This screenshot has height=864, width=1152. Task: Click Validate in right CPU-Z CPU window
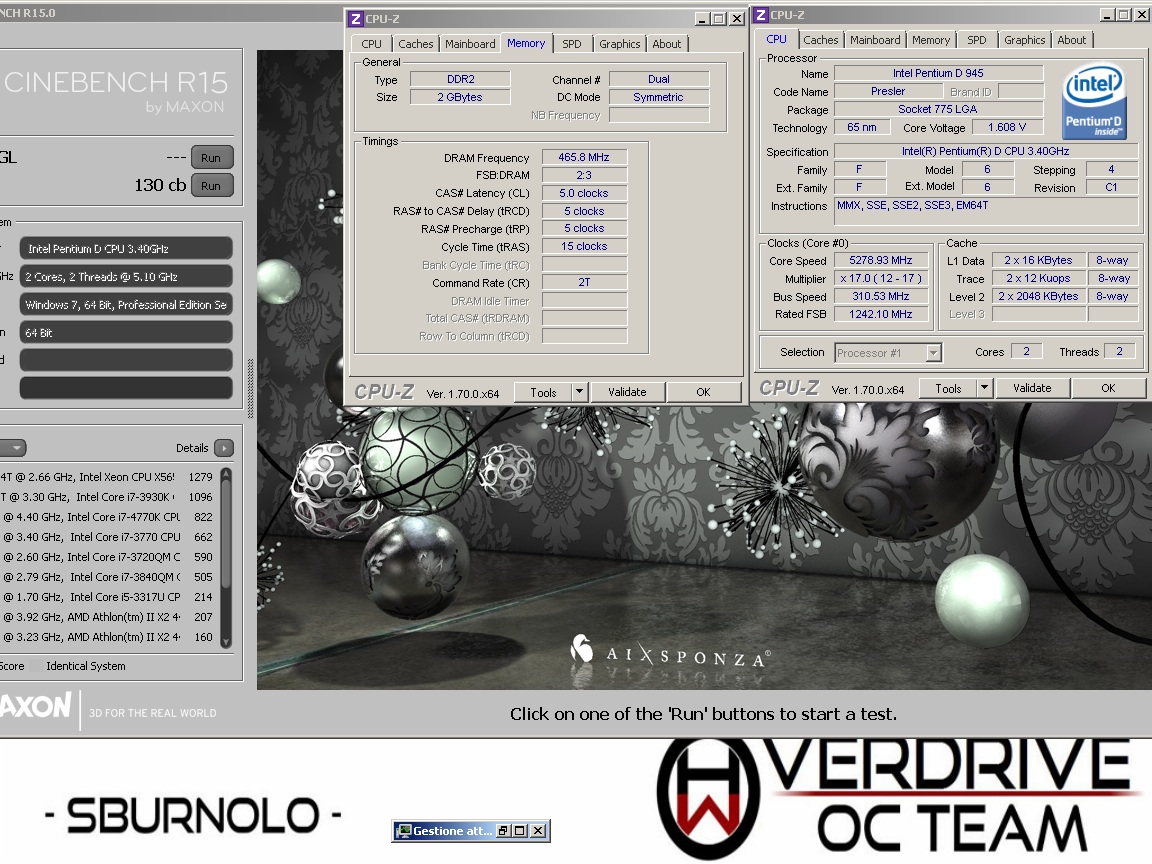click(x=1032, y=389)
